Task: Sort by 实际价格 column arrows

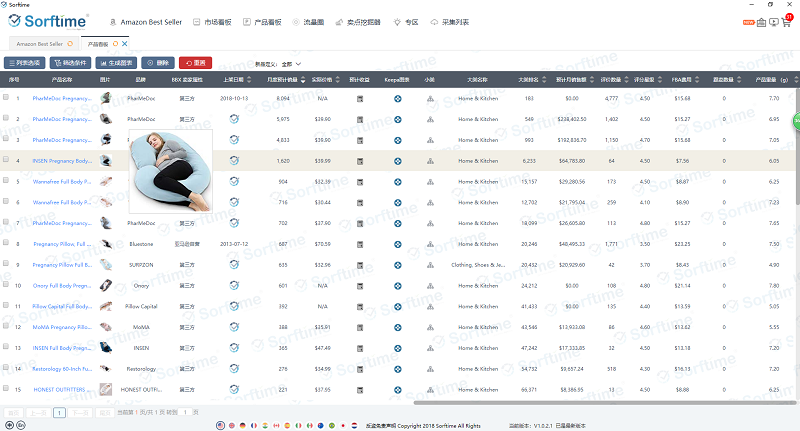Action: pyautogui.click(x=337, y=80)
